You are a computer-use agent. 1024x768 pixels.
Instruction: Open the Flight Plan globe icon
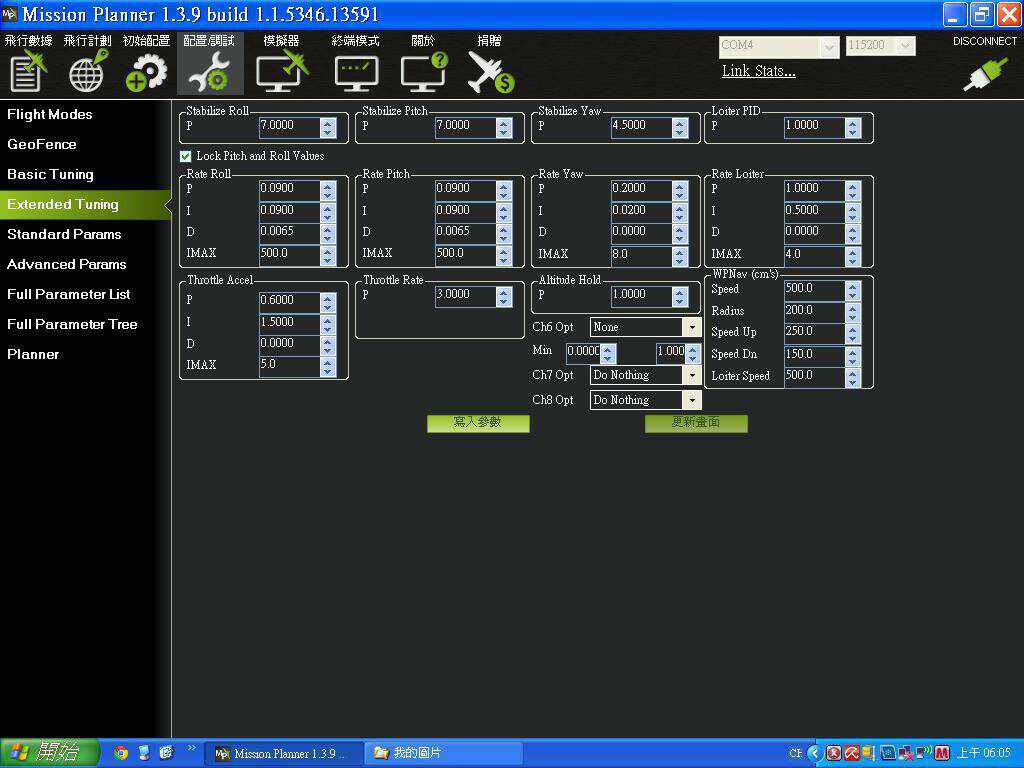click(x=88, y=70)
